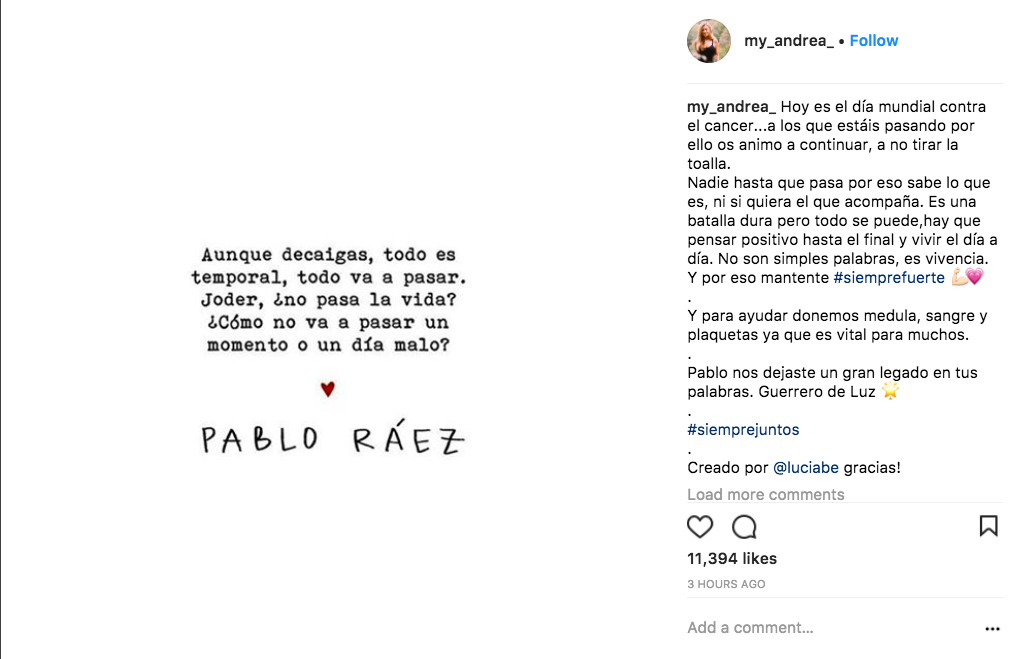View the 11,394 likes list
The image size is (1027, 659).
point(731,559)
